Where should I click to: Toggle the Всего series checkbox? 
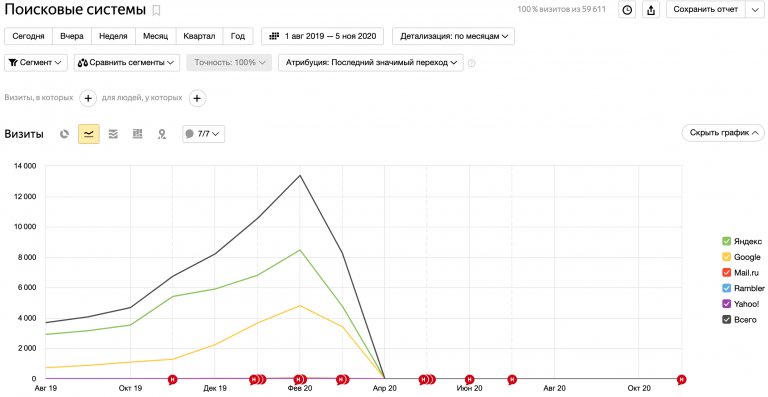tap(727, 320)
